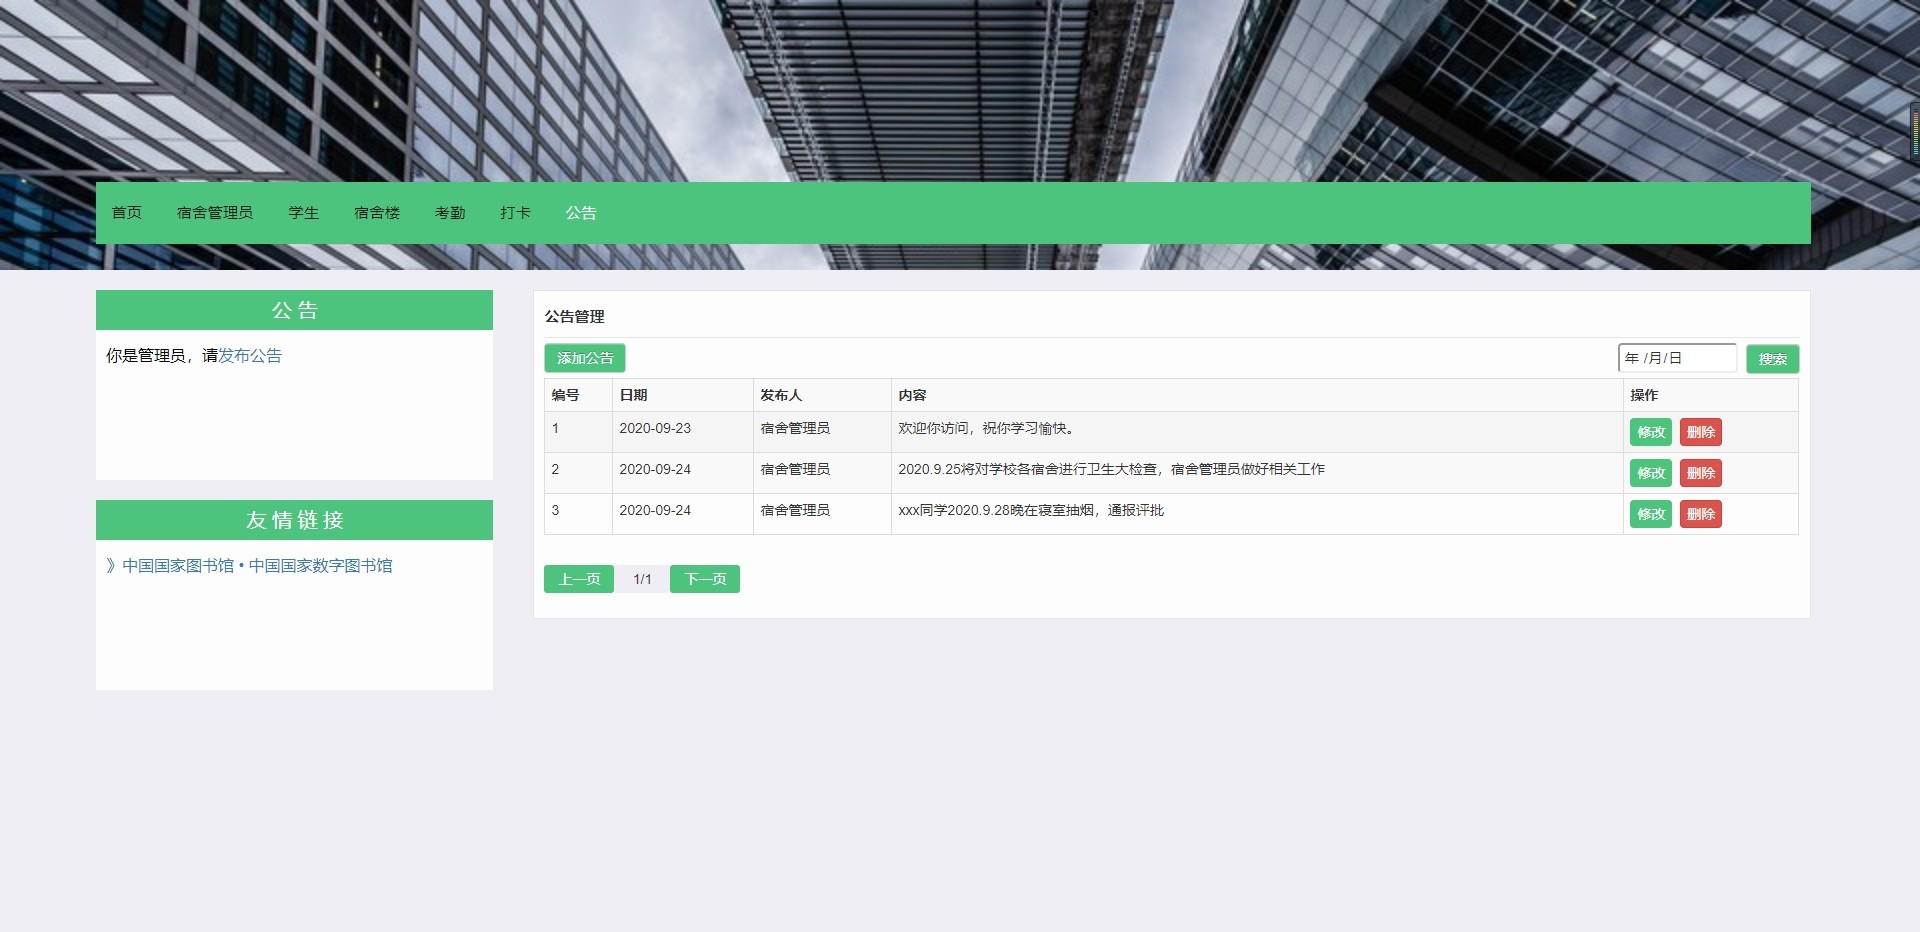The image size is (1920, 932).
Task: Open the 考勤 navigation item
Action: (450, 213)
